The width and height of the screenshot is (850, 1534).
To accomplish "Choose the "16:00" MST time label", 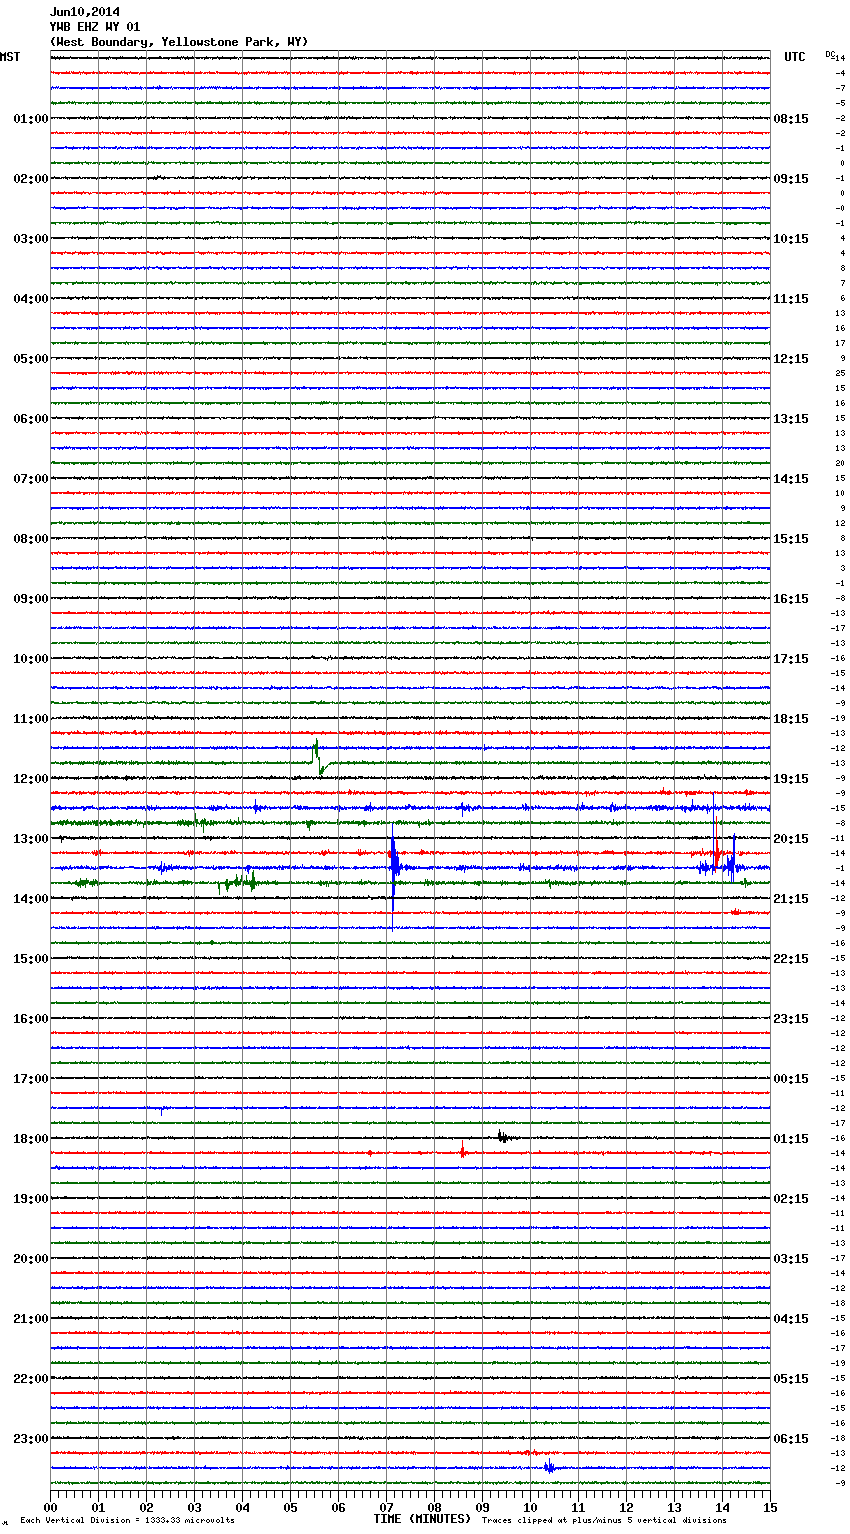I will (x=30, y=1019).
